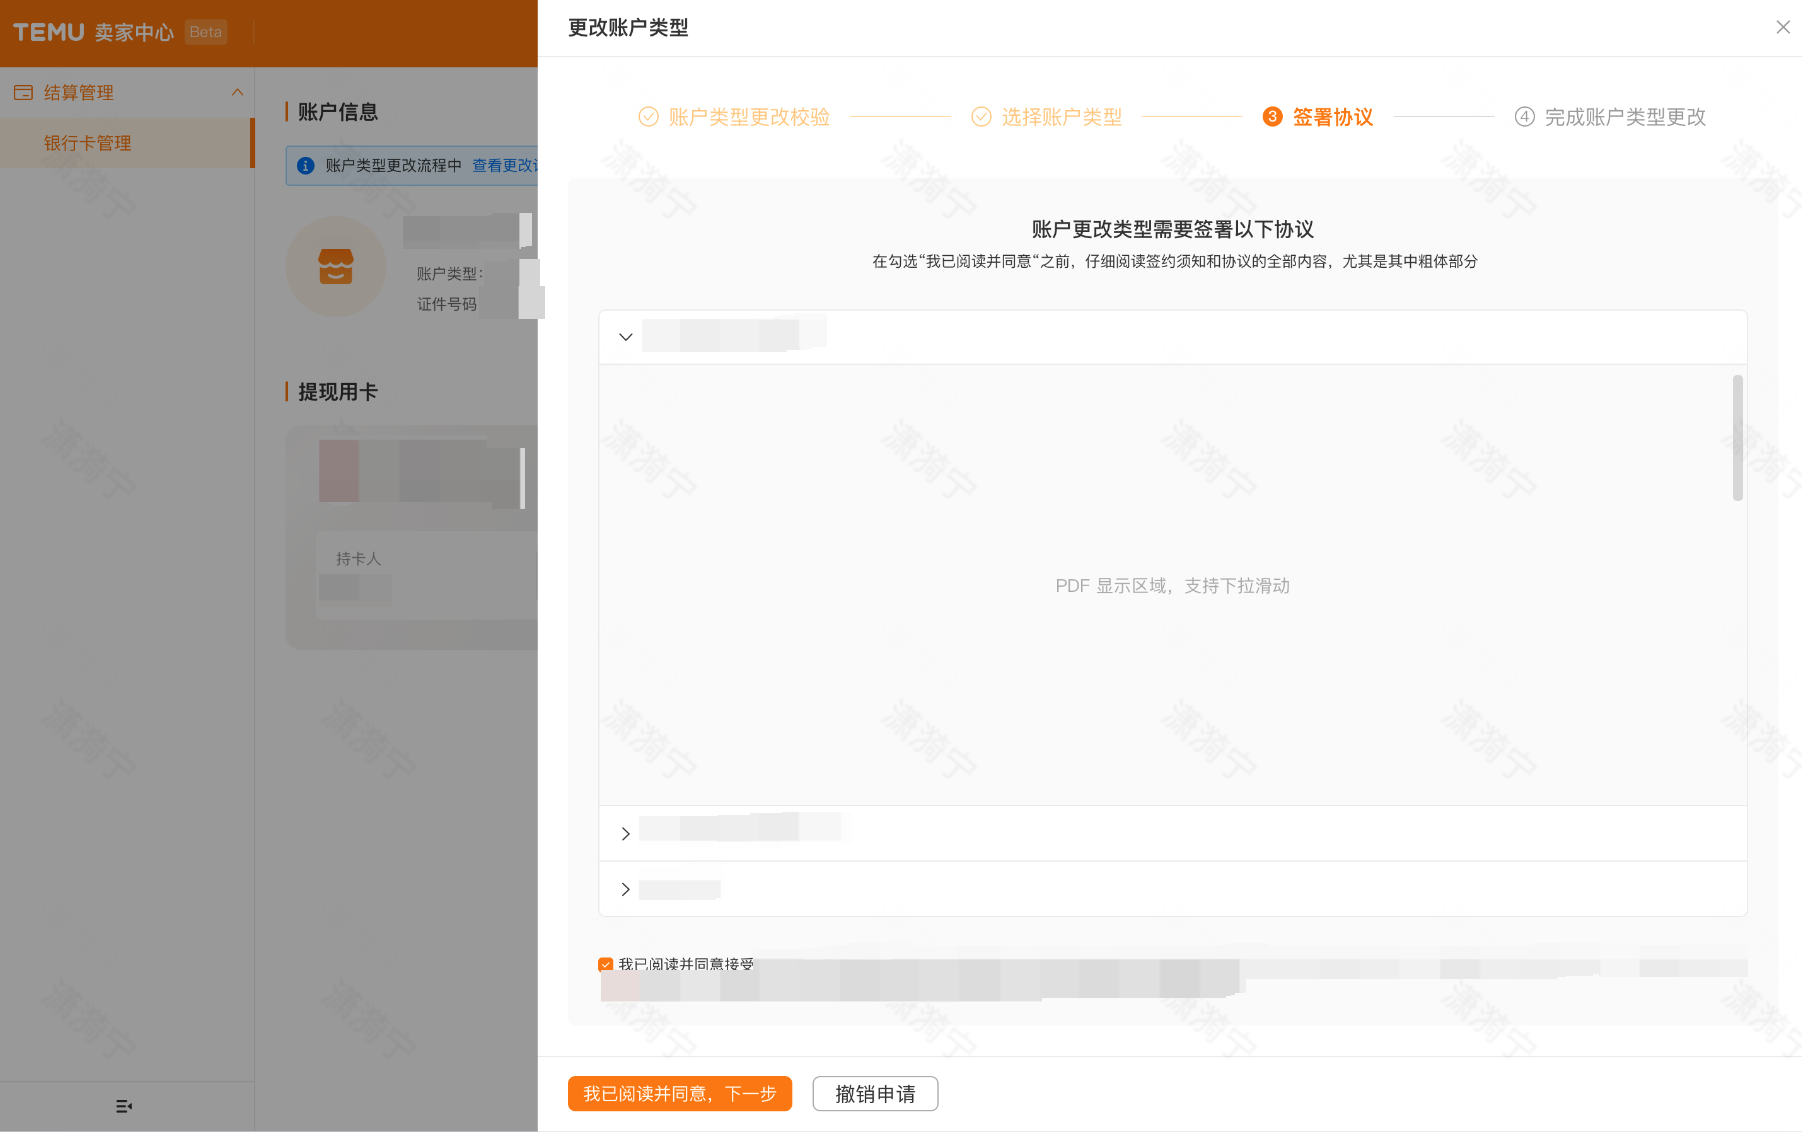
Task: Click the TEMU seller center logo
Action: click(56, 31)
